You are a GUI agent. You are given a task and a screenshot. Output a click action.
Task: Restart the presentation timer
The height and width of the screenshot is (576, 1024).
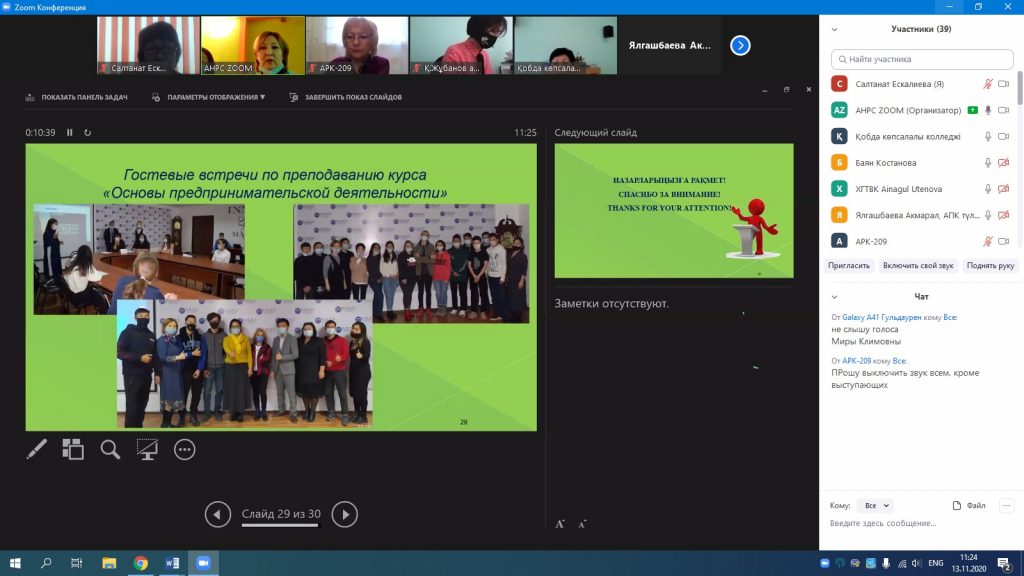(88, 133)
